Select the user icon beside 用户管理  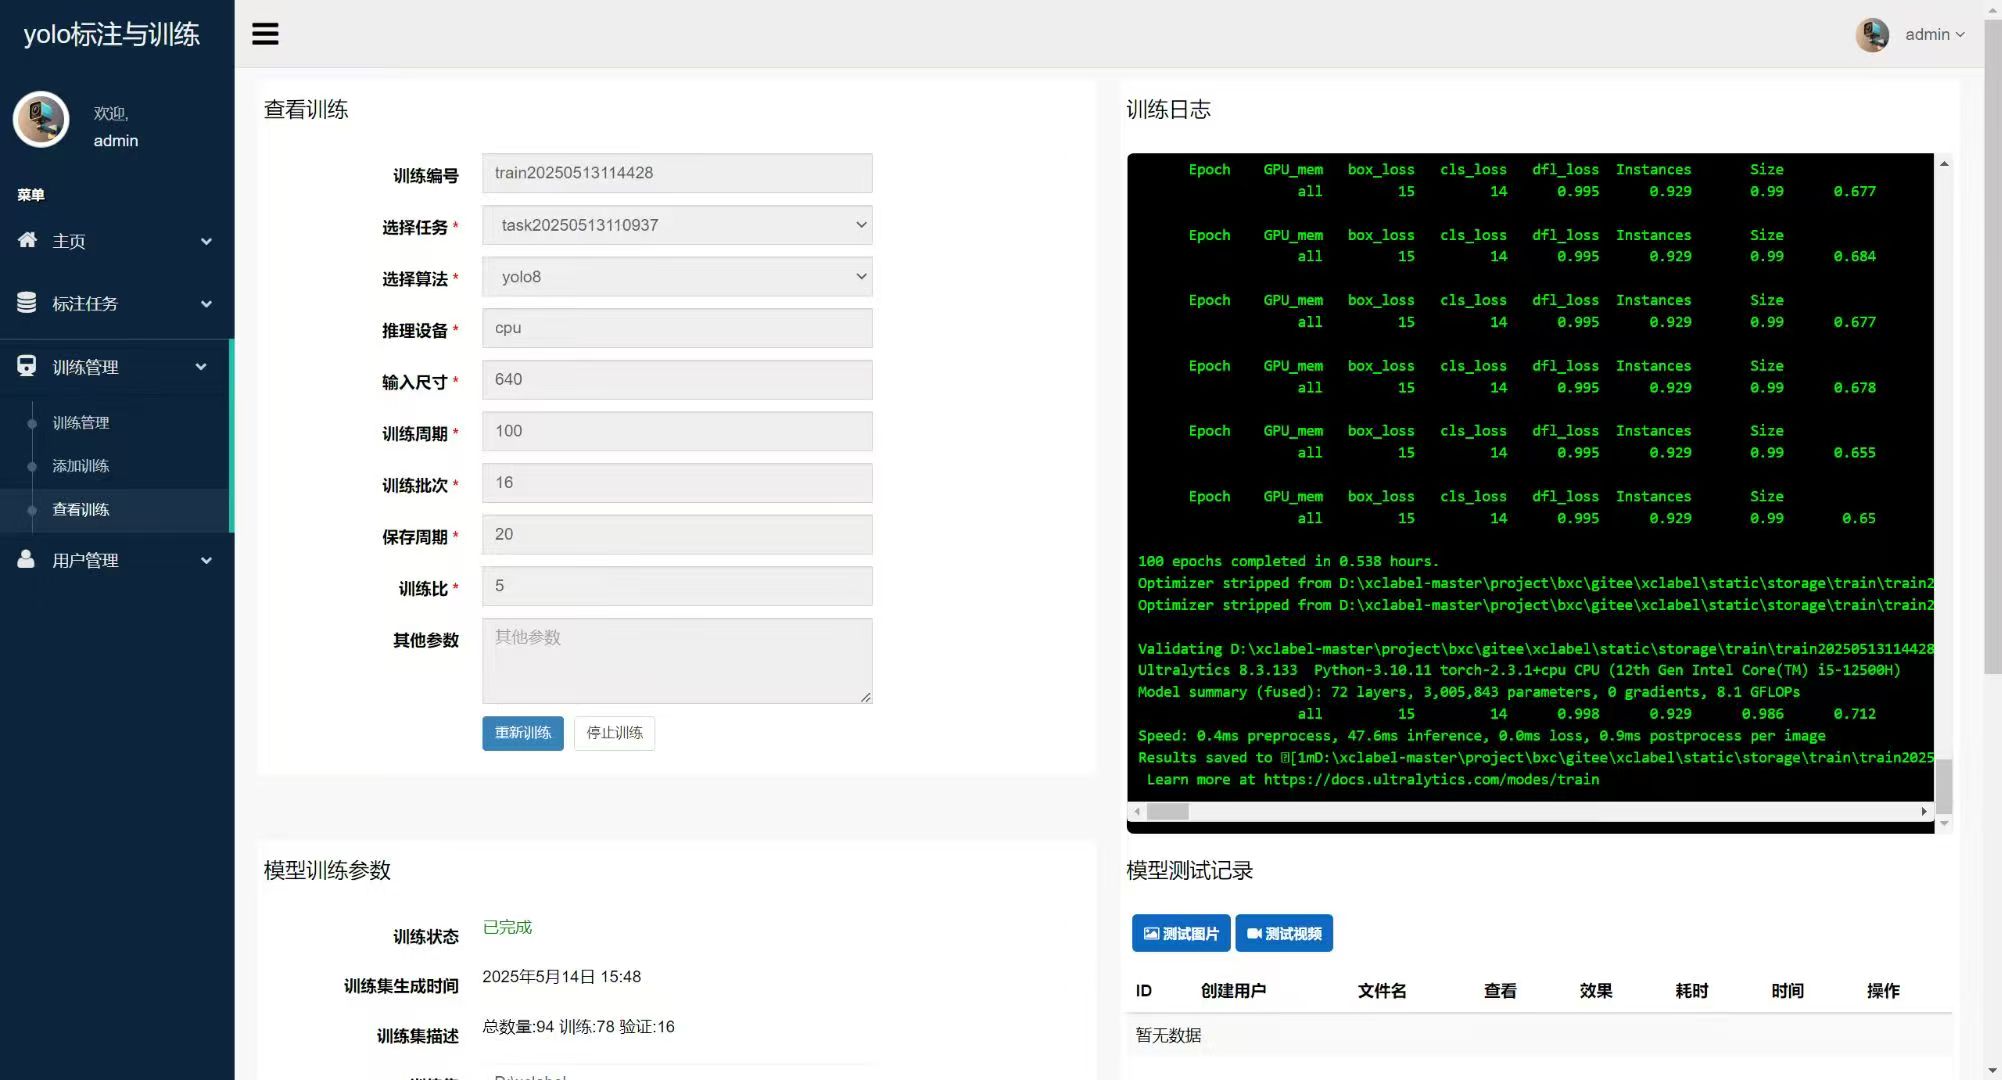[27, 560]
